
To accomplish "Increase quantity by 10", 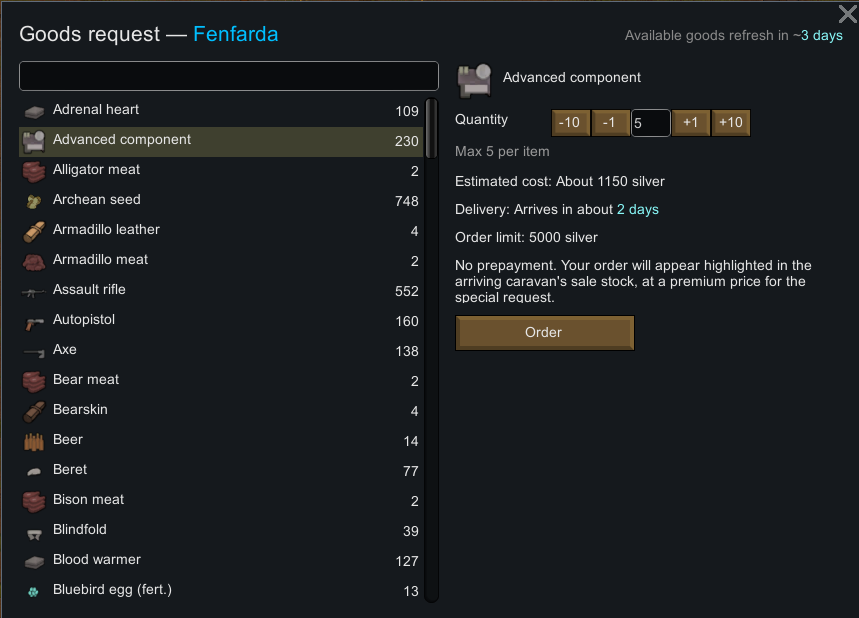I will coord(731,123).
